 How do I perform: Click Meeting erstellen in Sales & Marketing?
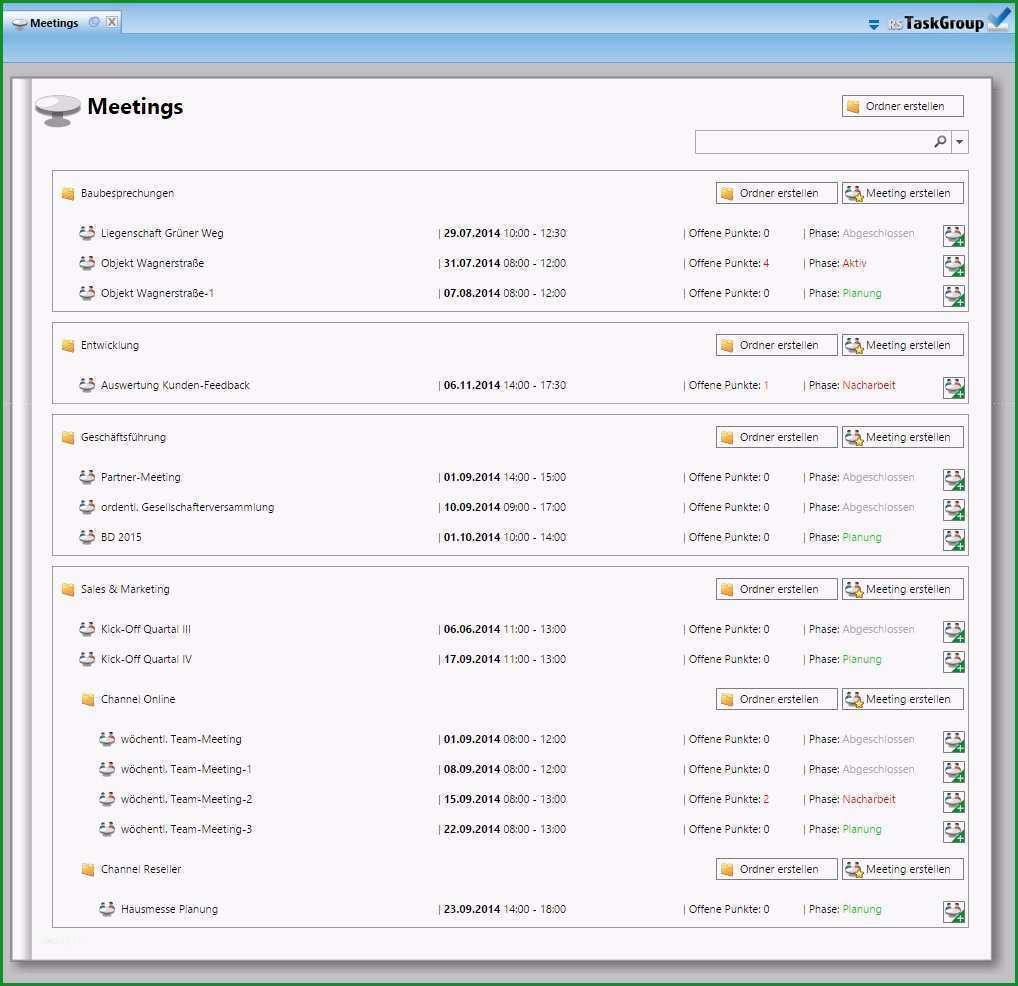pos(902,589)
